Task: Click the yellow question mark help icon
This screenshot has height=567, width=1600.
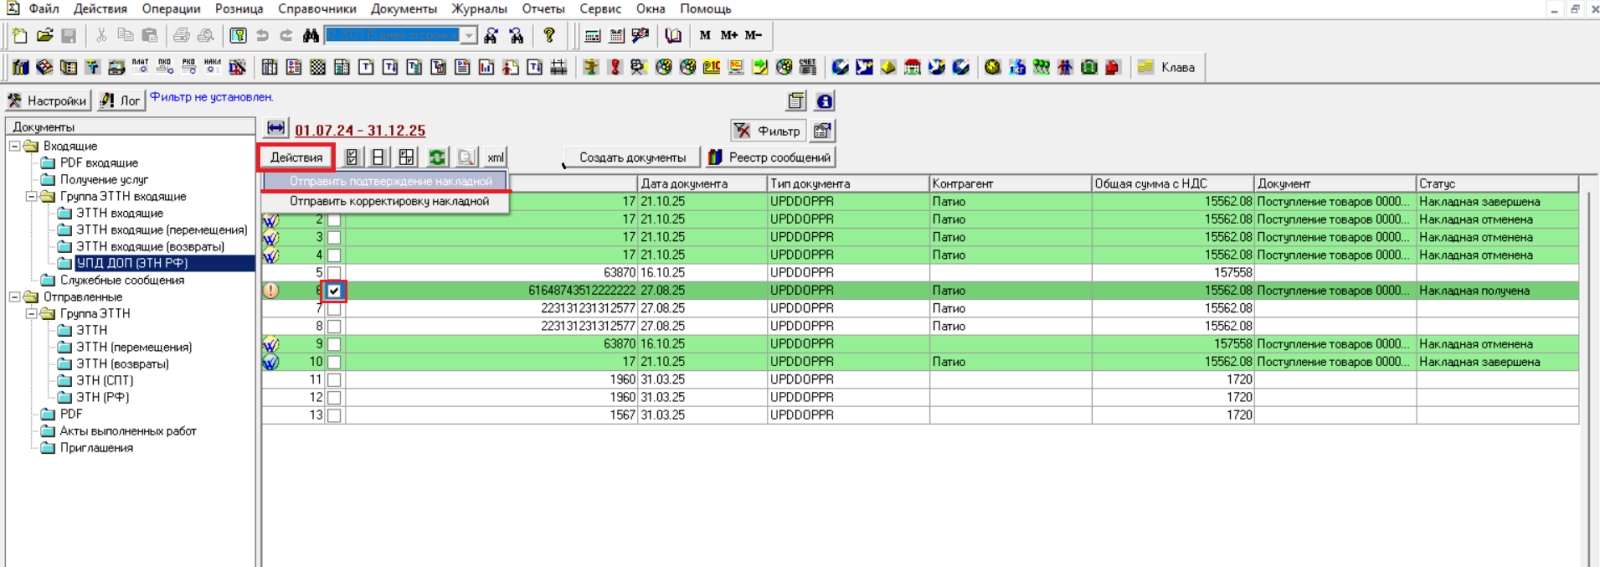Action: [549, 36]
